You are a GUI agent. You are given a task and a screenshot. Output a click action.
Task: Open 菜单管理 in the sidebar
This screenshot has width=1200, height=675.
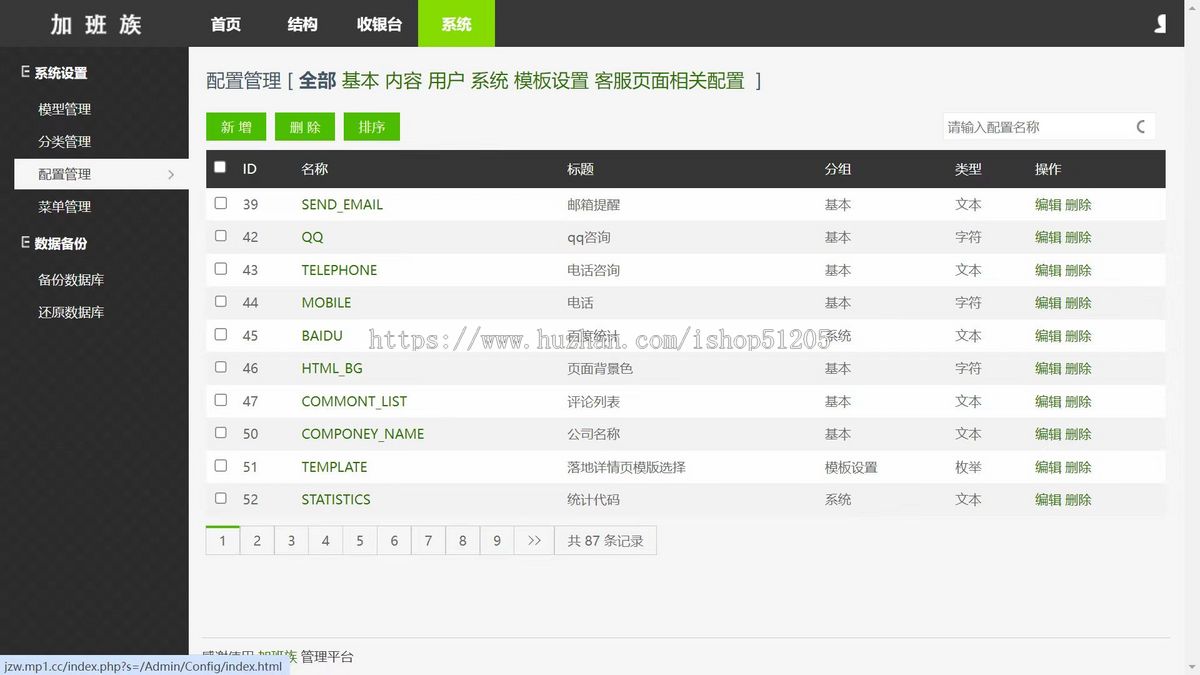pos(65,207)
